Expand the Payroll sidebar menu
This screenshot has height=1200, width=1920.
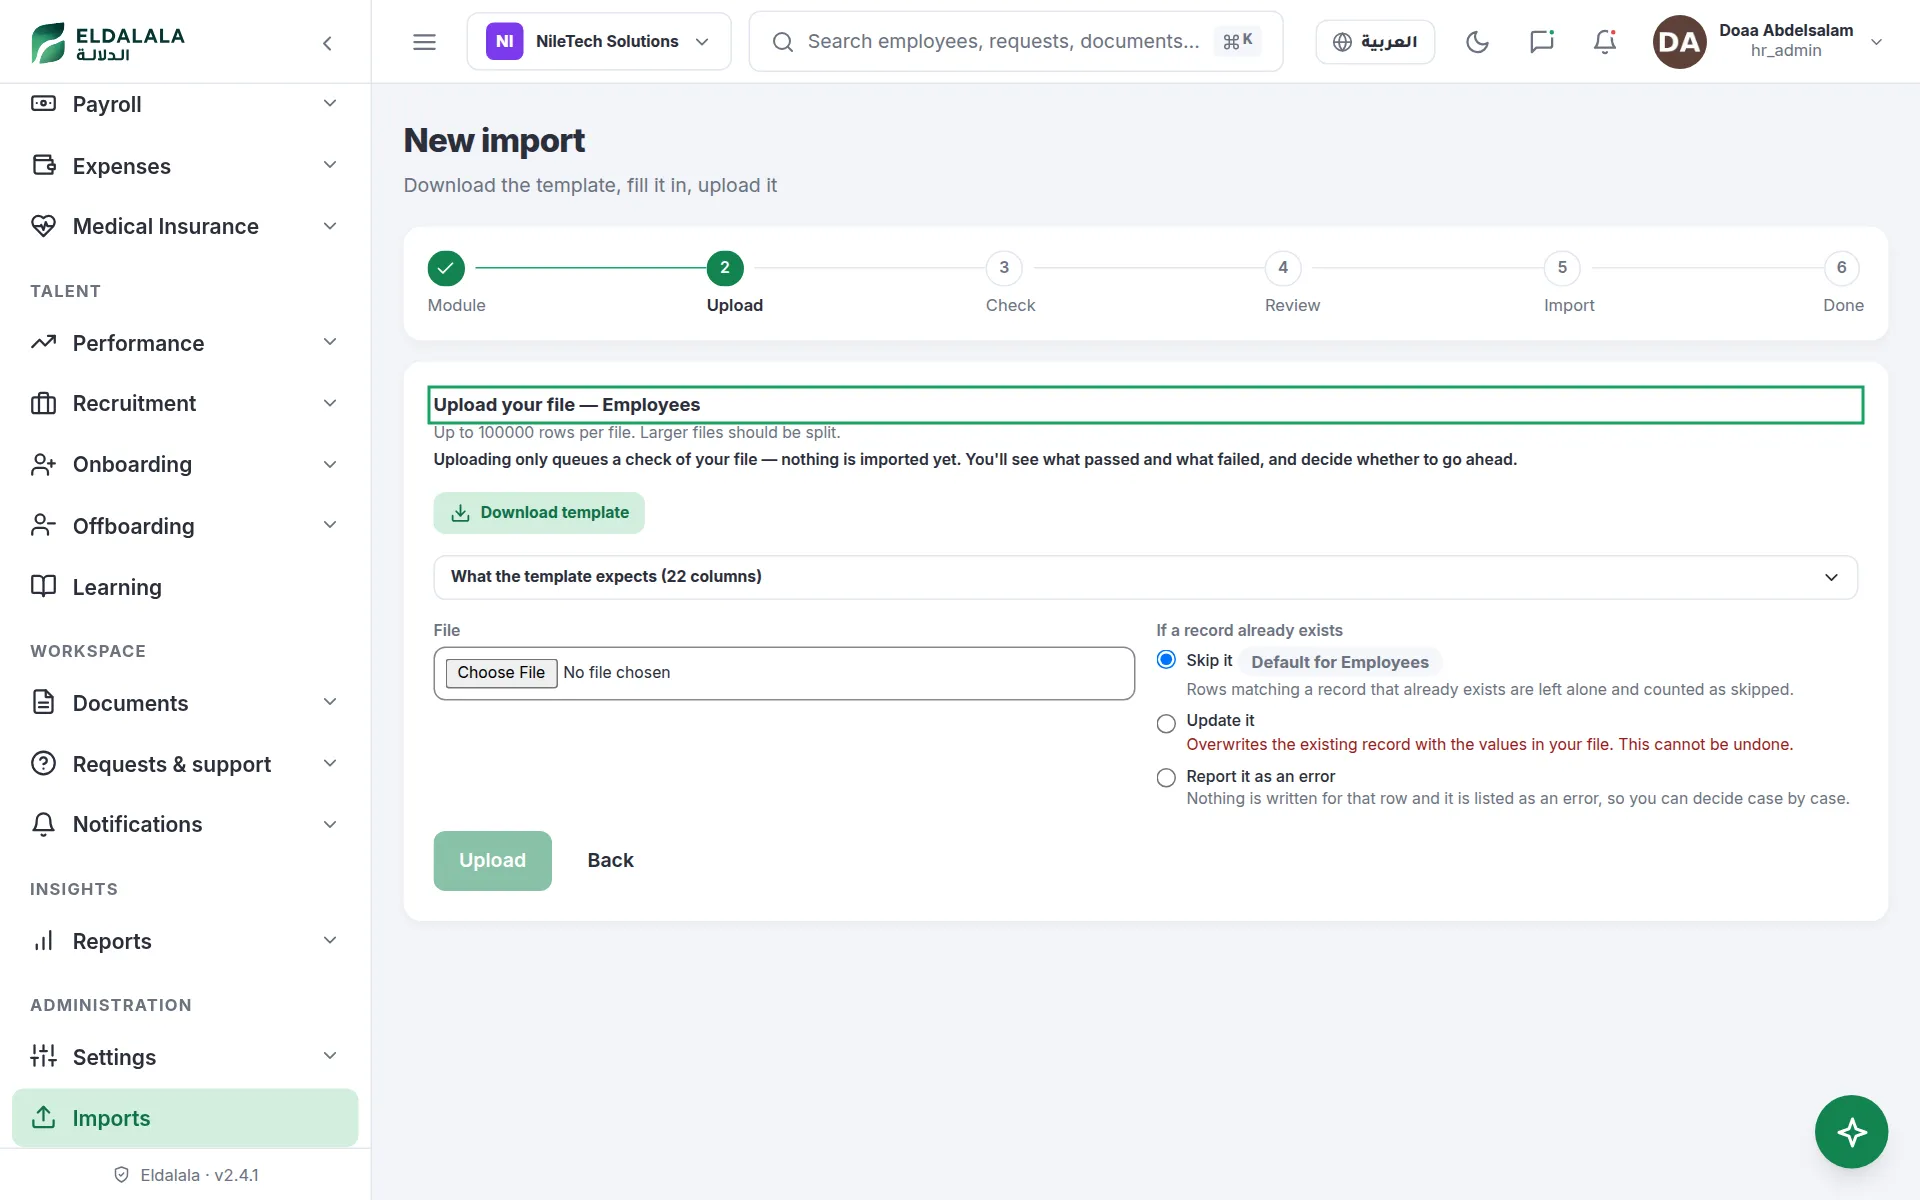click(x=185, y=104)
